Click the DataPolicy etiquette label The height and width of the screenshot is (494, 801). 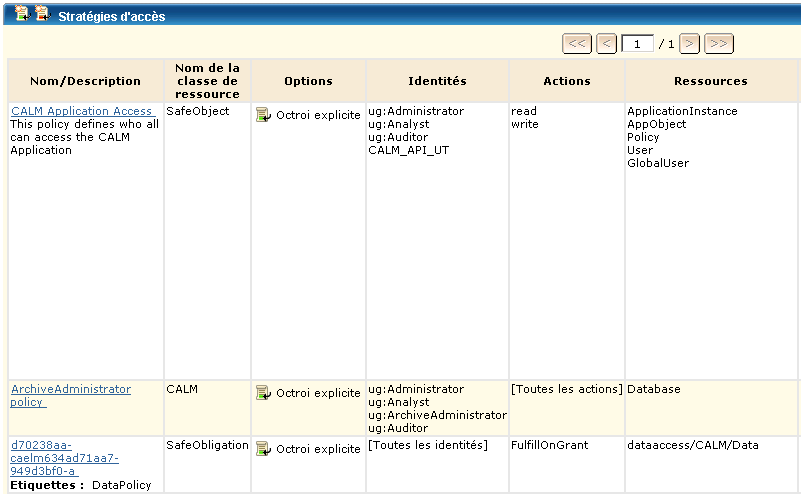pos(122,485)
